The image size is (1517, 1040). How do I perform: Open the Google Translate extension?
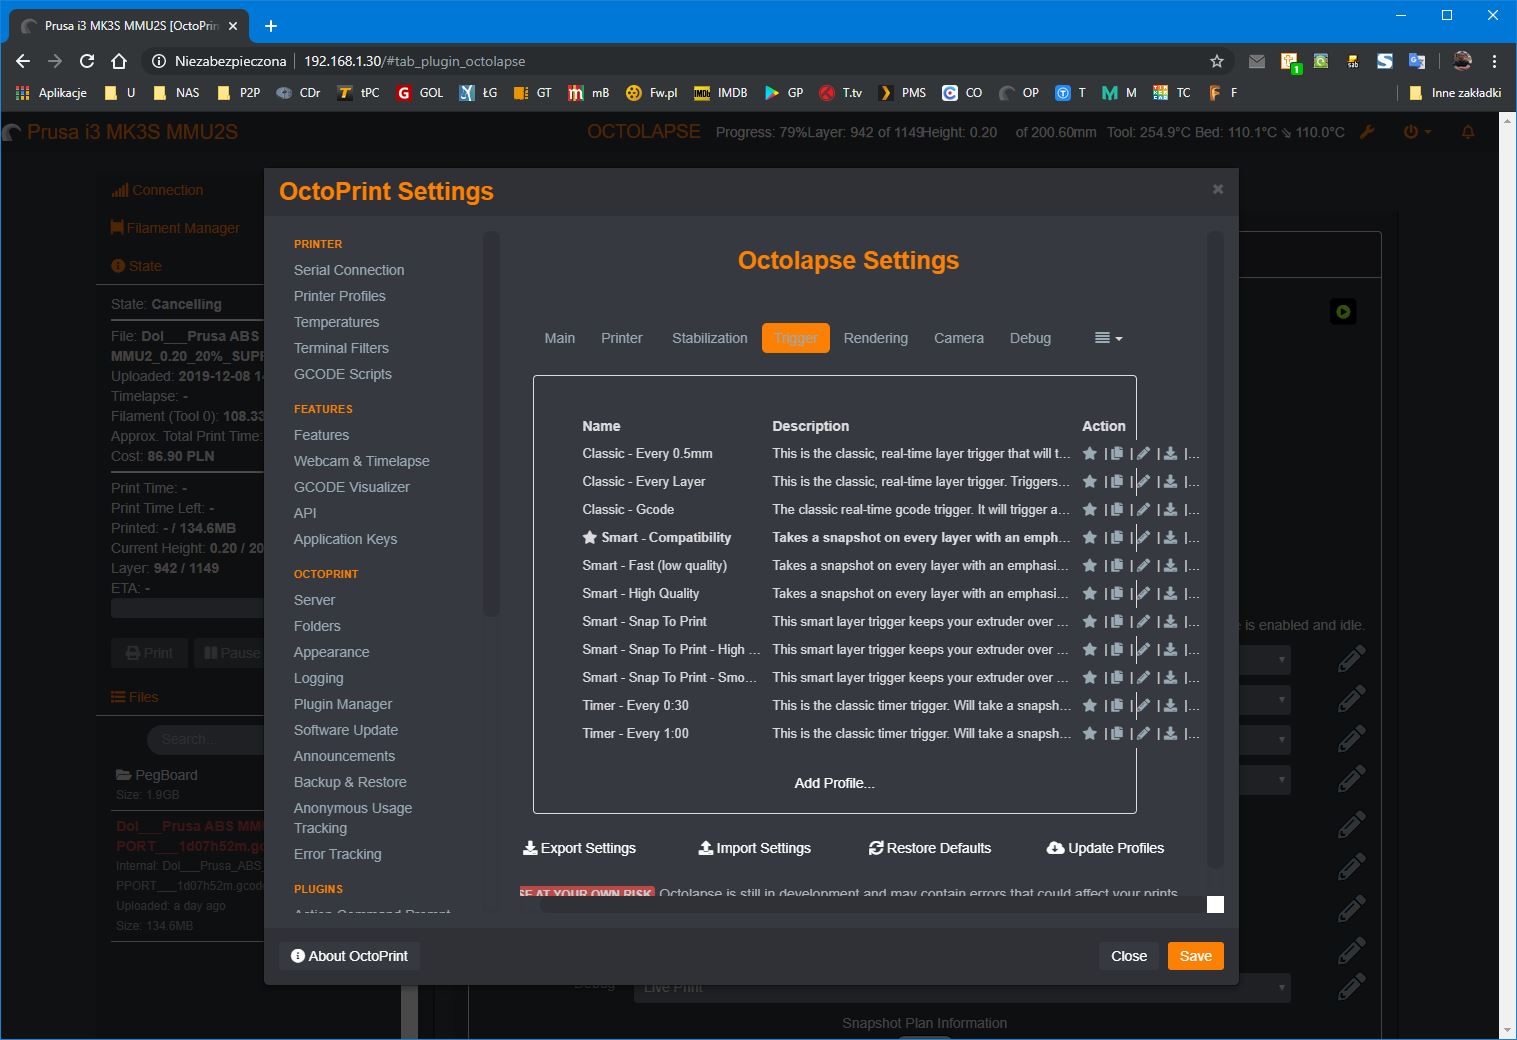[x=1417, y=61]
